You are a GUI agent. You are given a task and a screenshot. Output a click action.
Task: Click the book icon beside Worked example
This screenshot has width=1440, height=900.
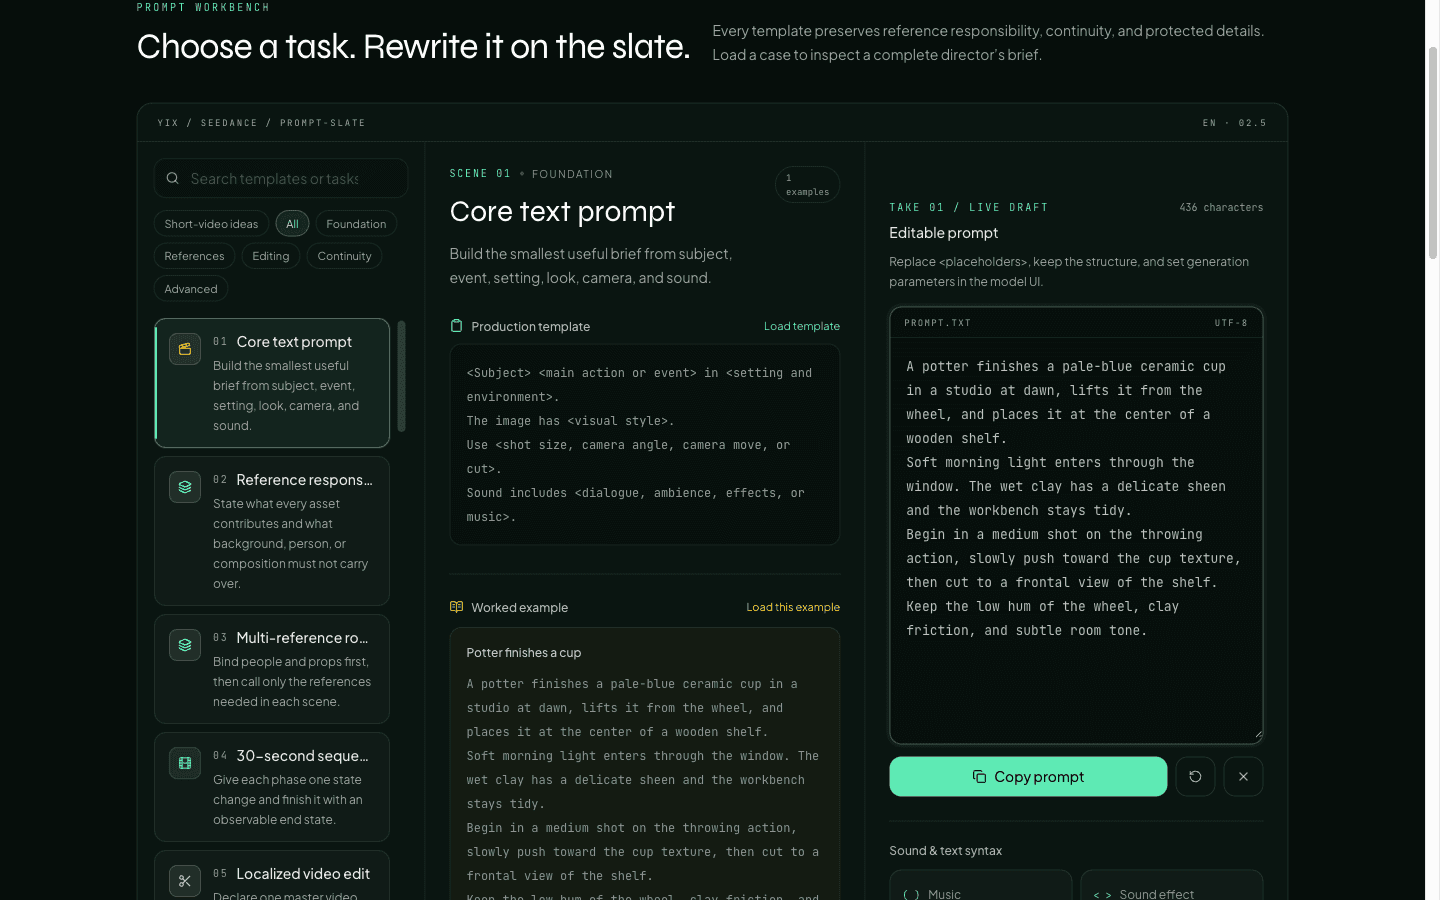456,607
